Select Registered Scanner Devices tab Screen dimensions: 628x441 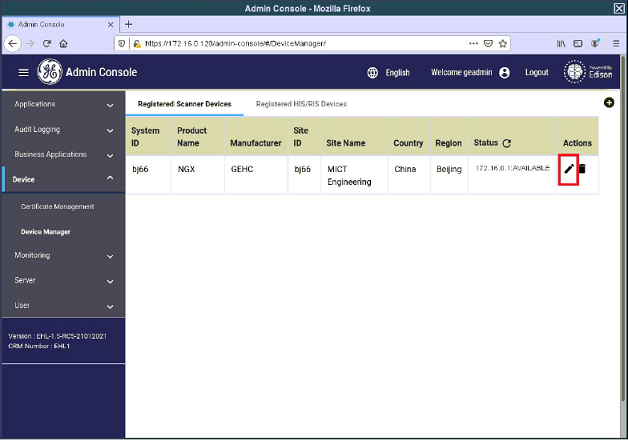point(184,103)
